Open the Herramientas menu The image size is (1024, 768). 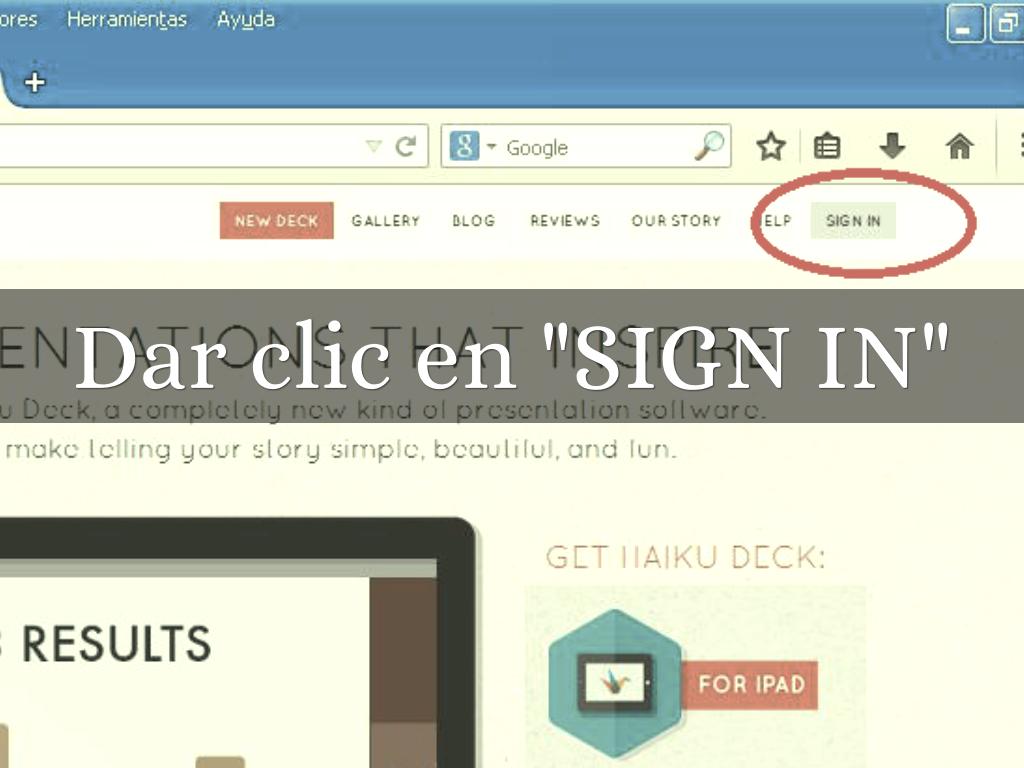pyautogui.click(x=127, y=19)
